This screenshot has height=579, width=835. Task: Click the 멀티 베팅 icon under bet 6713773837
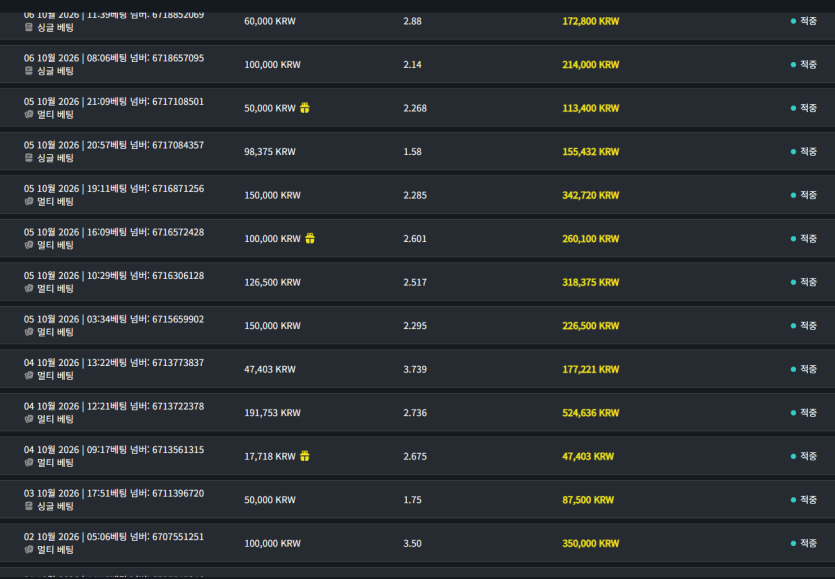[x=29, y=376]
